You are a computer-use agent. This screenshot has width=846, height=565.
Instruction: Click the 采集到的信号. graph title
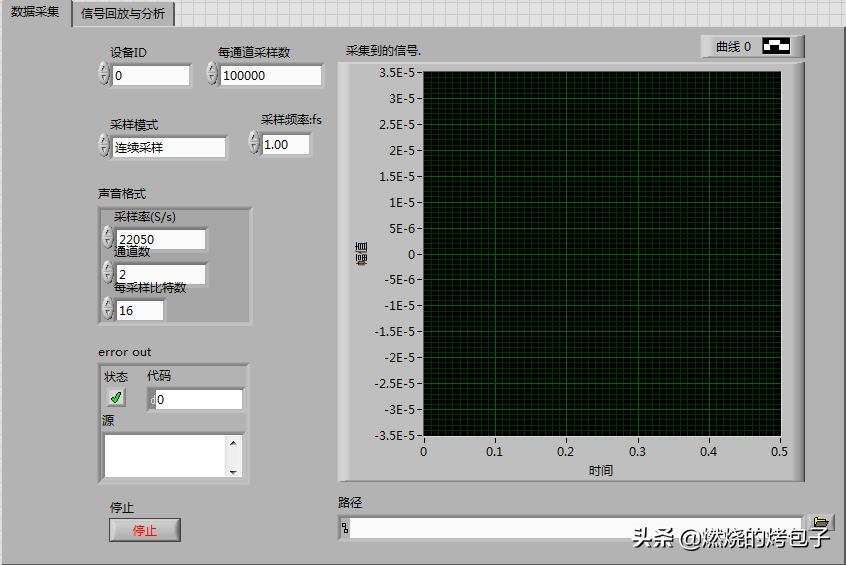pos(383,51)
